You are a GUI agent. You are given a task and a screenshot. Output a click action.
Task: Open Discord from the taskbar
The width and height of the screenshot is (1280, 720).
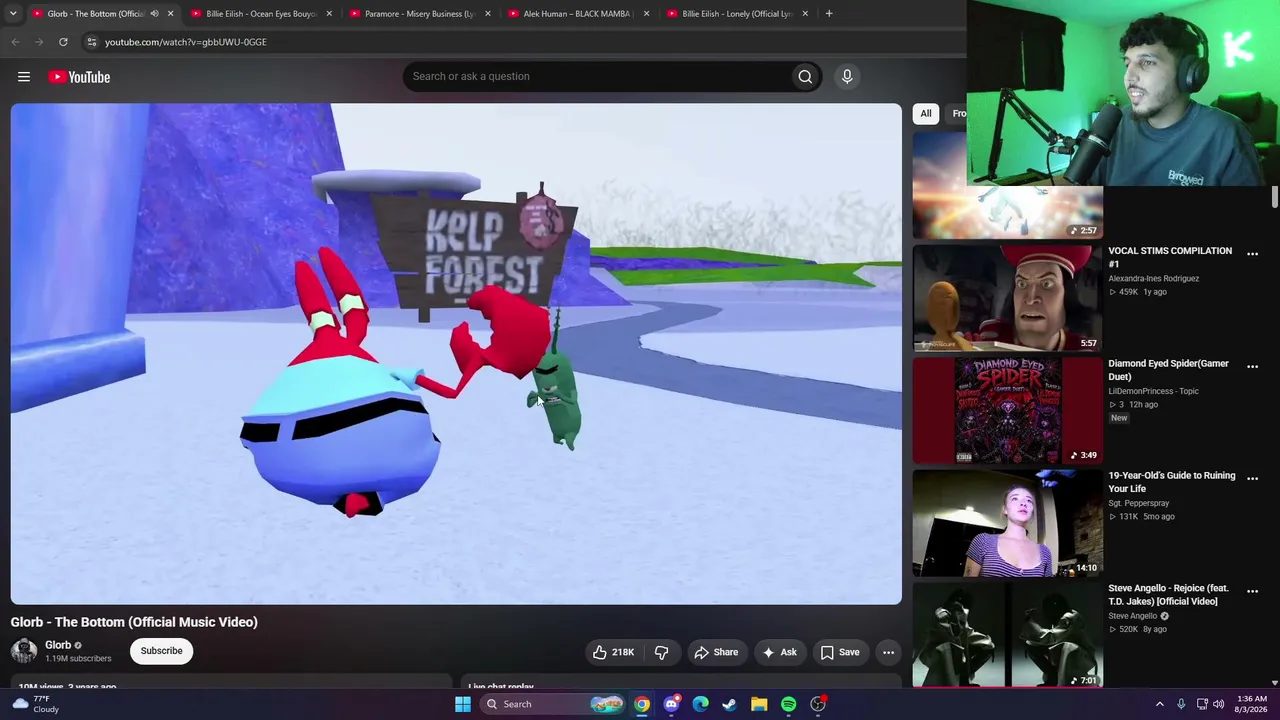(671, 704)
